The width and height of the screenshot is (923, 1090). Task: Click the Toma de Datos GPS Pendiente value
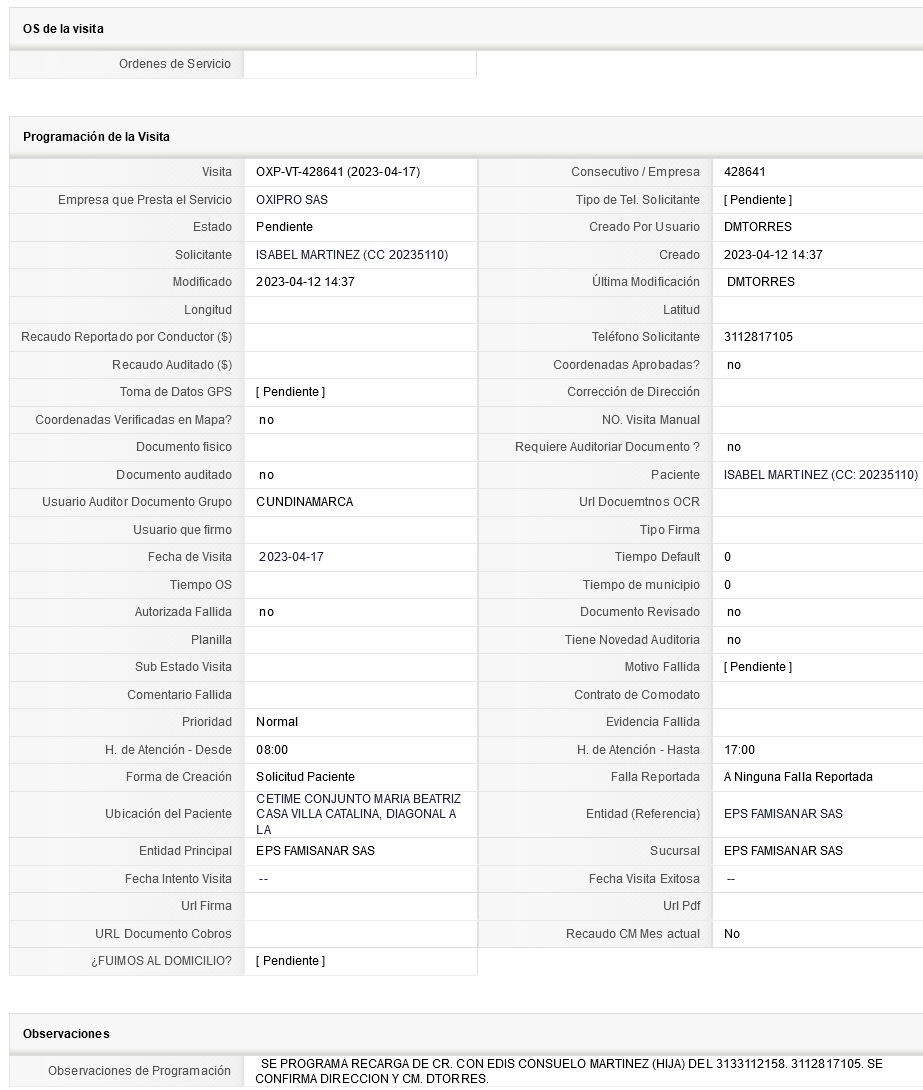tap(290, 392)
